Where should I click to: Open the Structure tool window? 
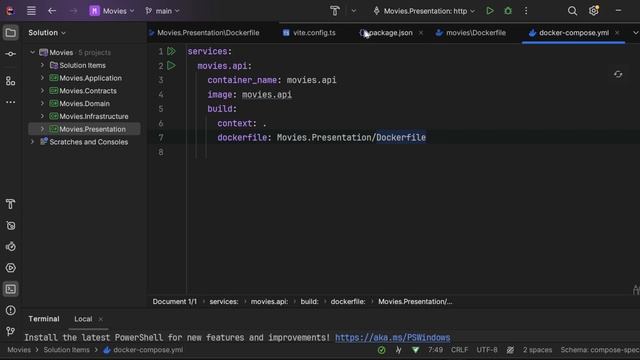[11, 81]
